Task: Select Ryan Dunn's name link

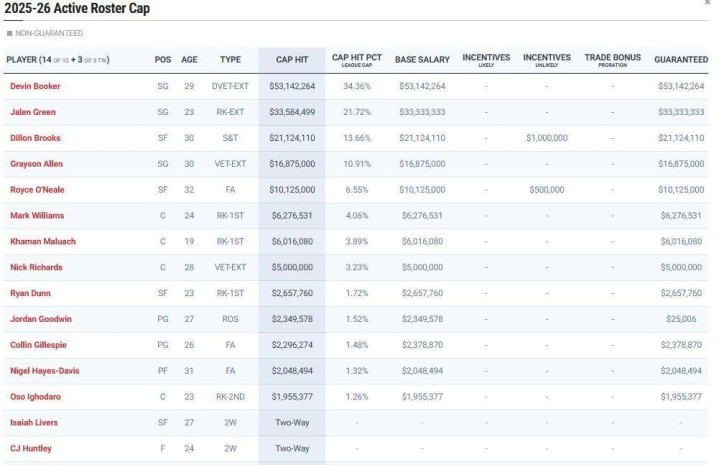Action: (x=30, y=294)
